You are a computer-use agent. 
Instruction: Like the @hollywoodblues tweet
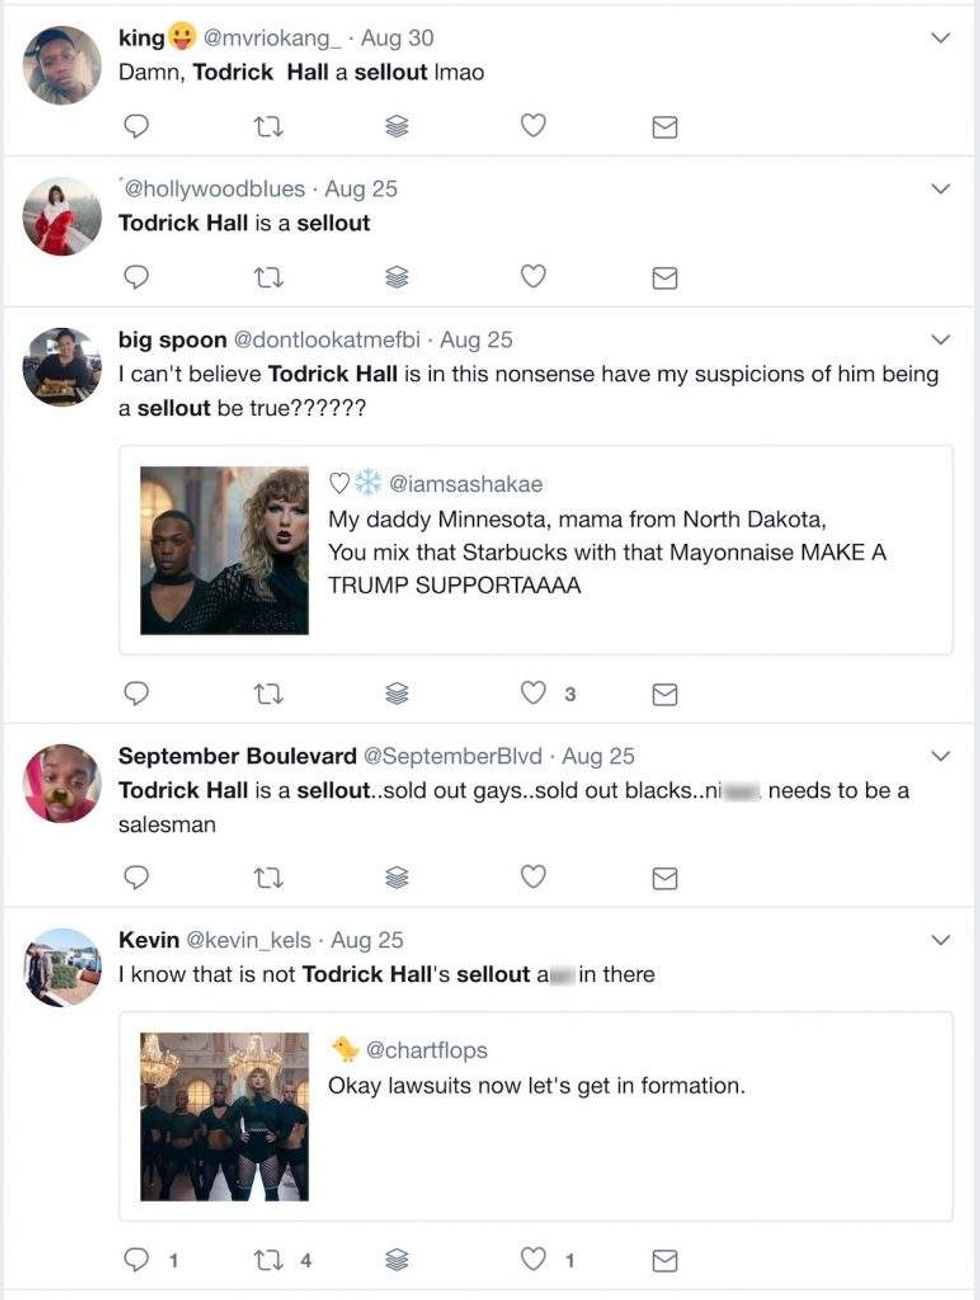534,276
